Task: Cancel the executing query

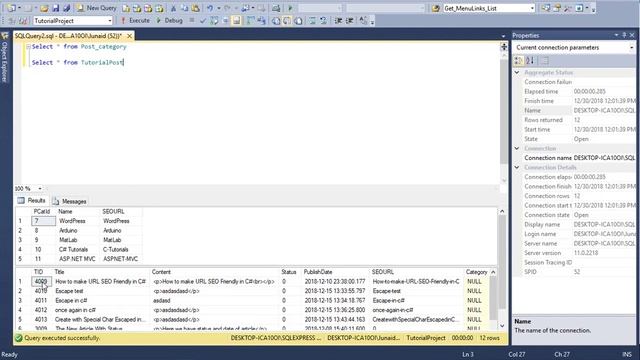Action: coord(191,20)
